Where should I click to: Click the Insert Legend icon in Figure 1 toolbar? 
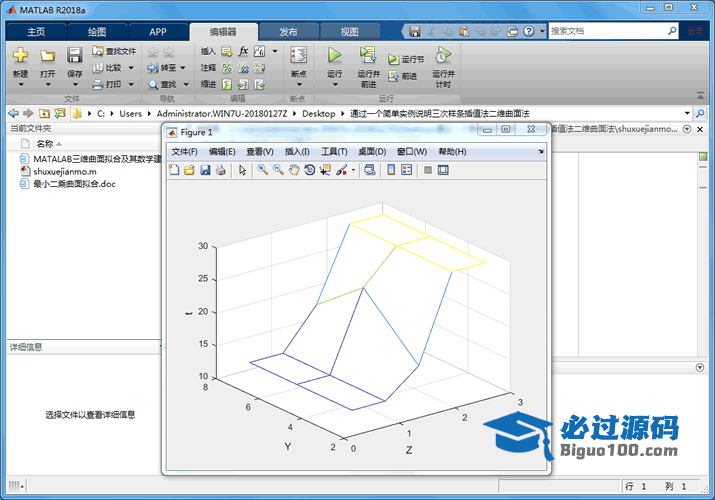coord(406,170)
